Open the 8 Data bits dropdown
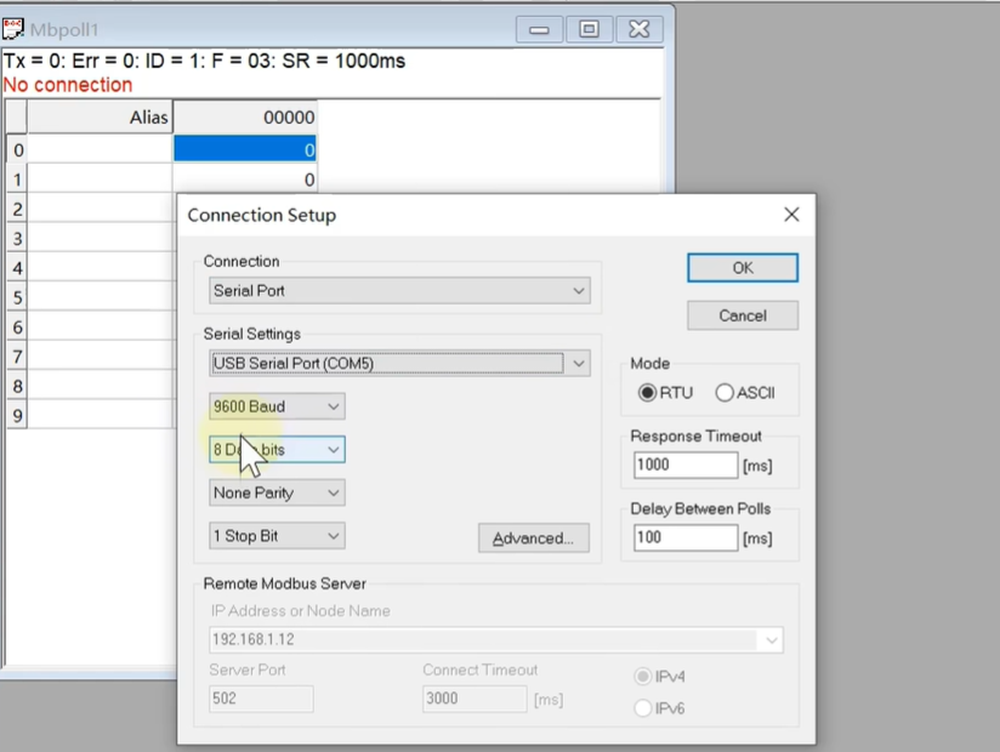1000x752 pixels. [277, 450]
